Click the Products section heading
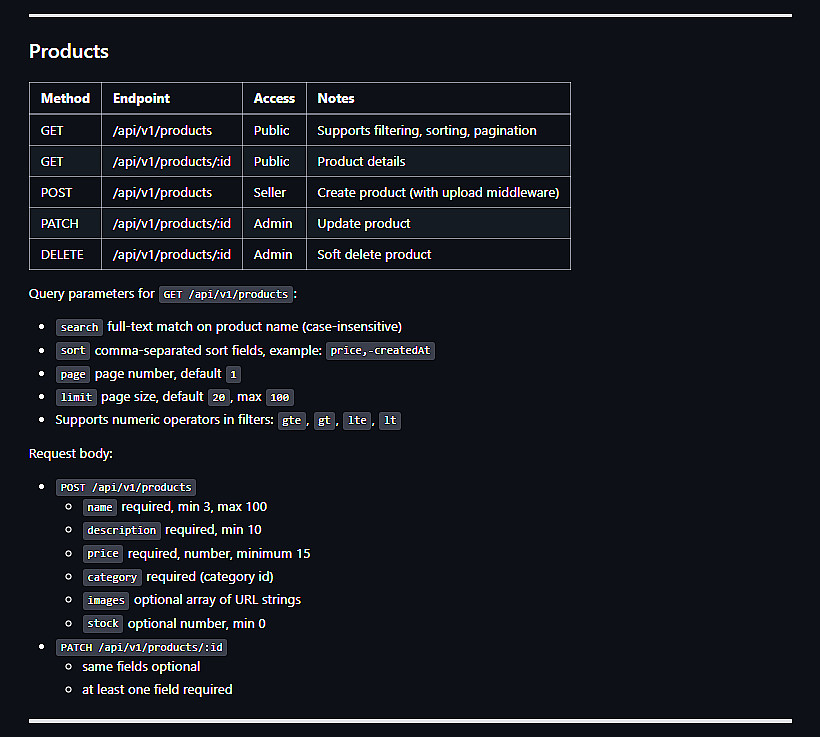 69,52
